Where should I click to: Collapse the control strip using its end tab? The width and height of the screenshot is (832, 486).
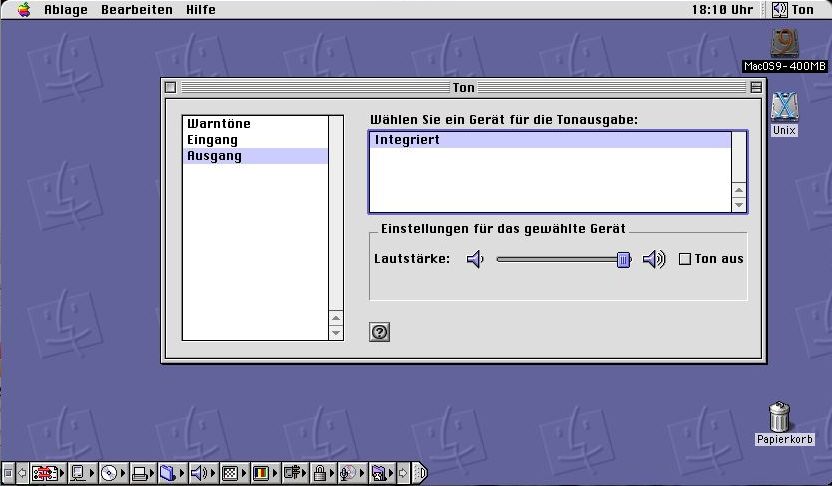(420, 473)
